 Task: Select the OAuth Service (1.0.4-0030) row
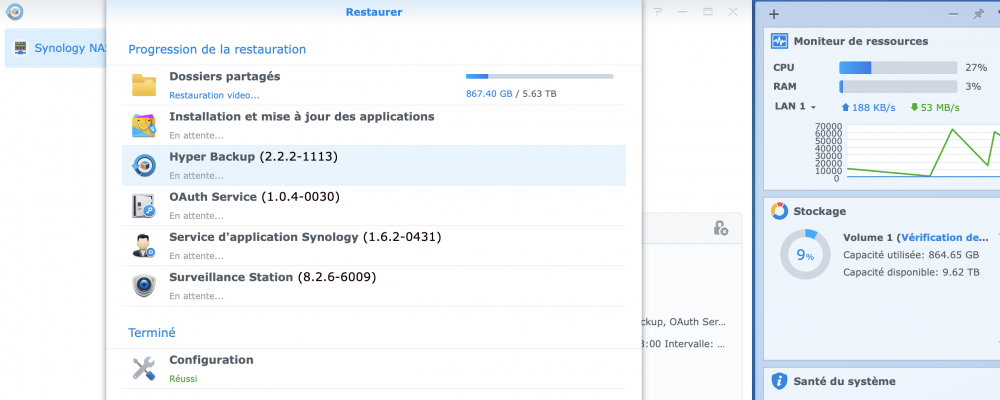click(374, 205)
